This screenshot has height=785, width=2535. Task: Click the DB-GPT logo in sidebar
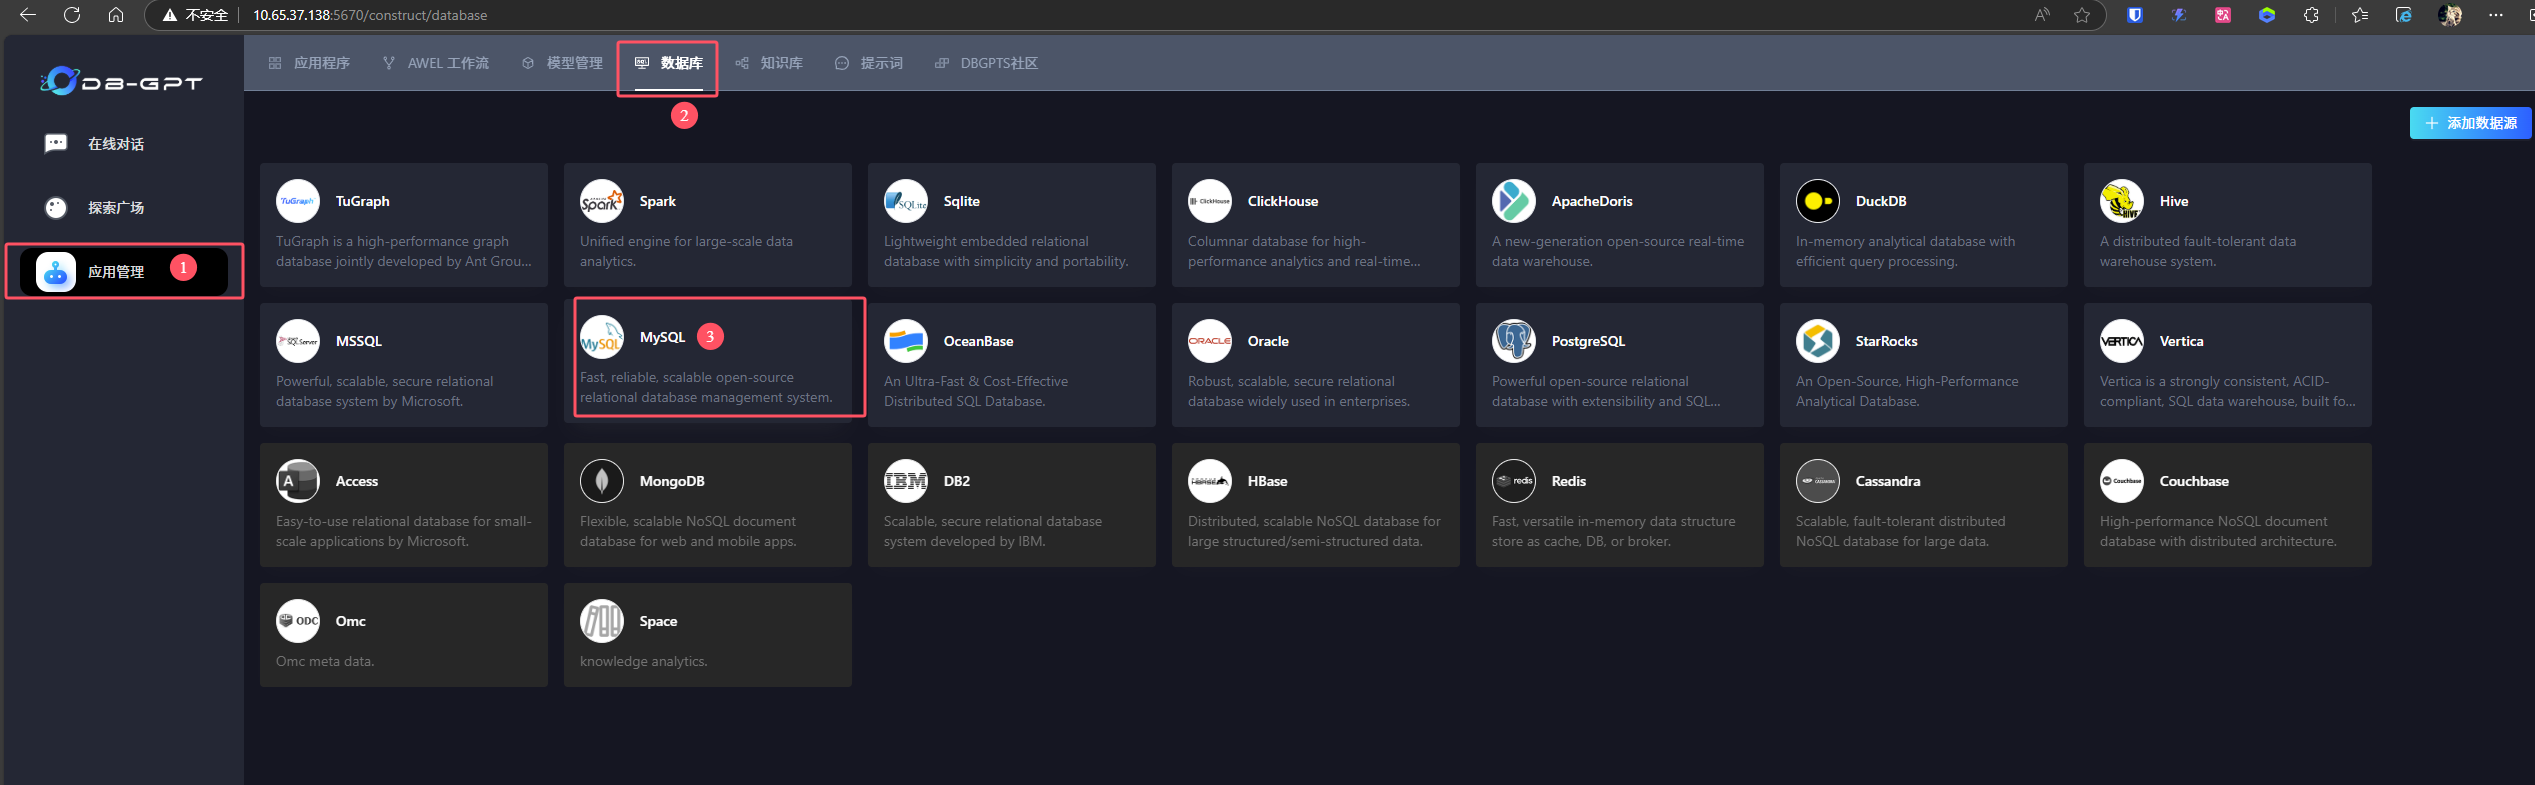pyautogui.click(x=121, y=81)
